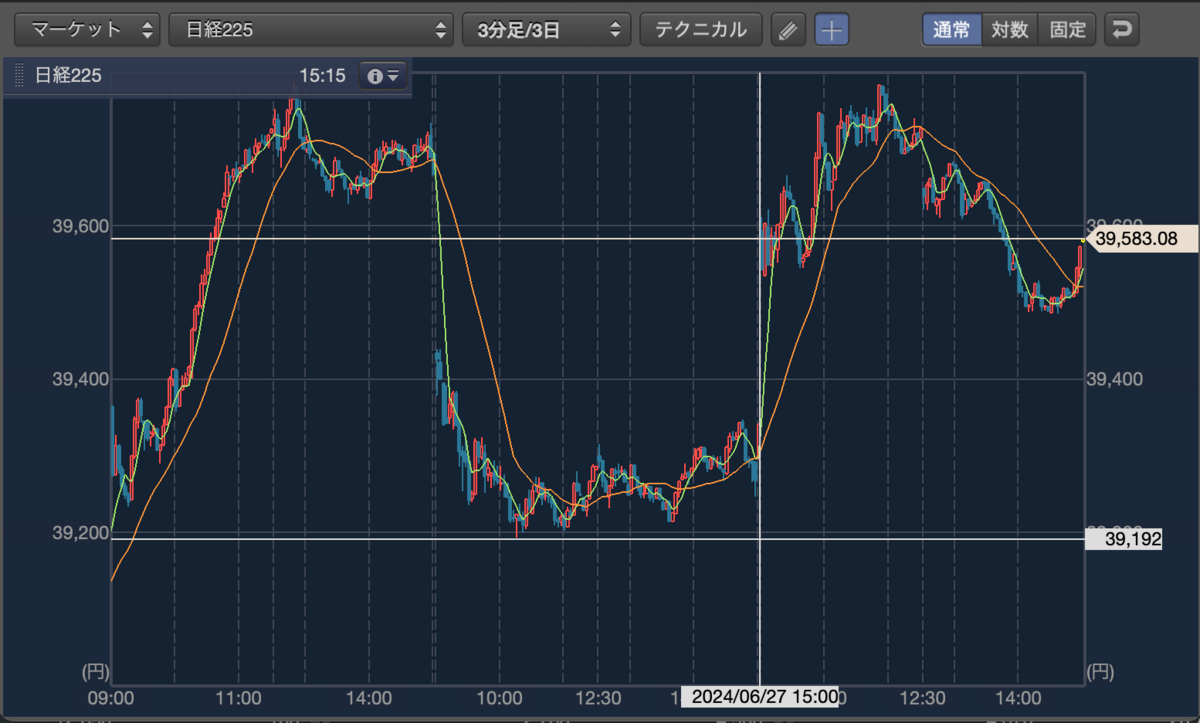Open the 日経225 symbol dropdown
Screen dimensions: 1200x723
[x=311, y=29]
